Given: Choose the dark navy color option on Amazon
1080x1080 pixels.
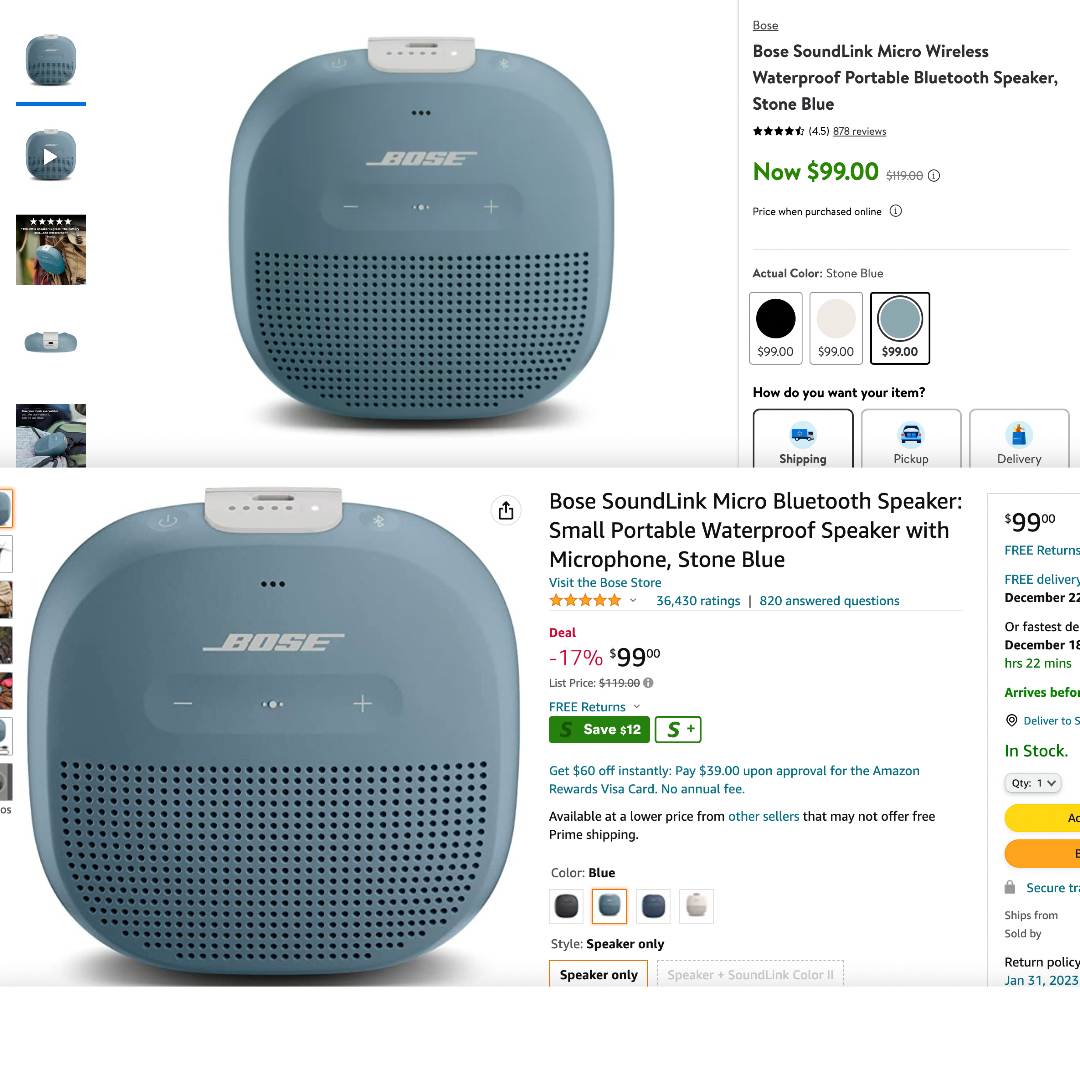Looking at the screenshot, I should click(652, 906).
